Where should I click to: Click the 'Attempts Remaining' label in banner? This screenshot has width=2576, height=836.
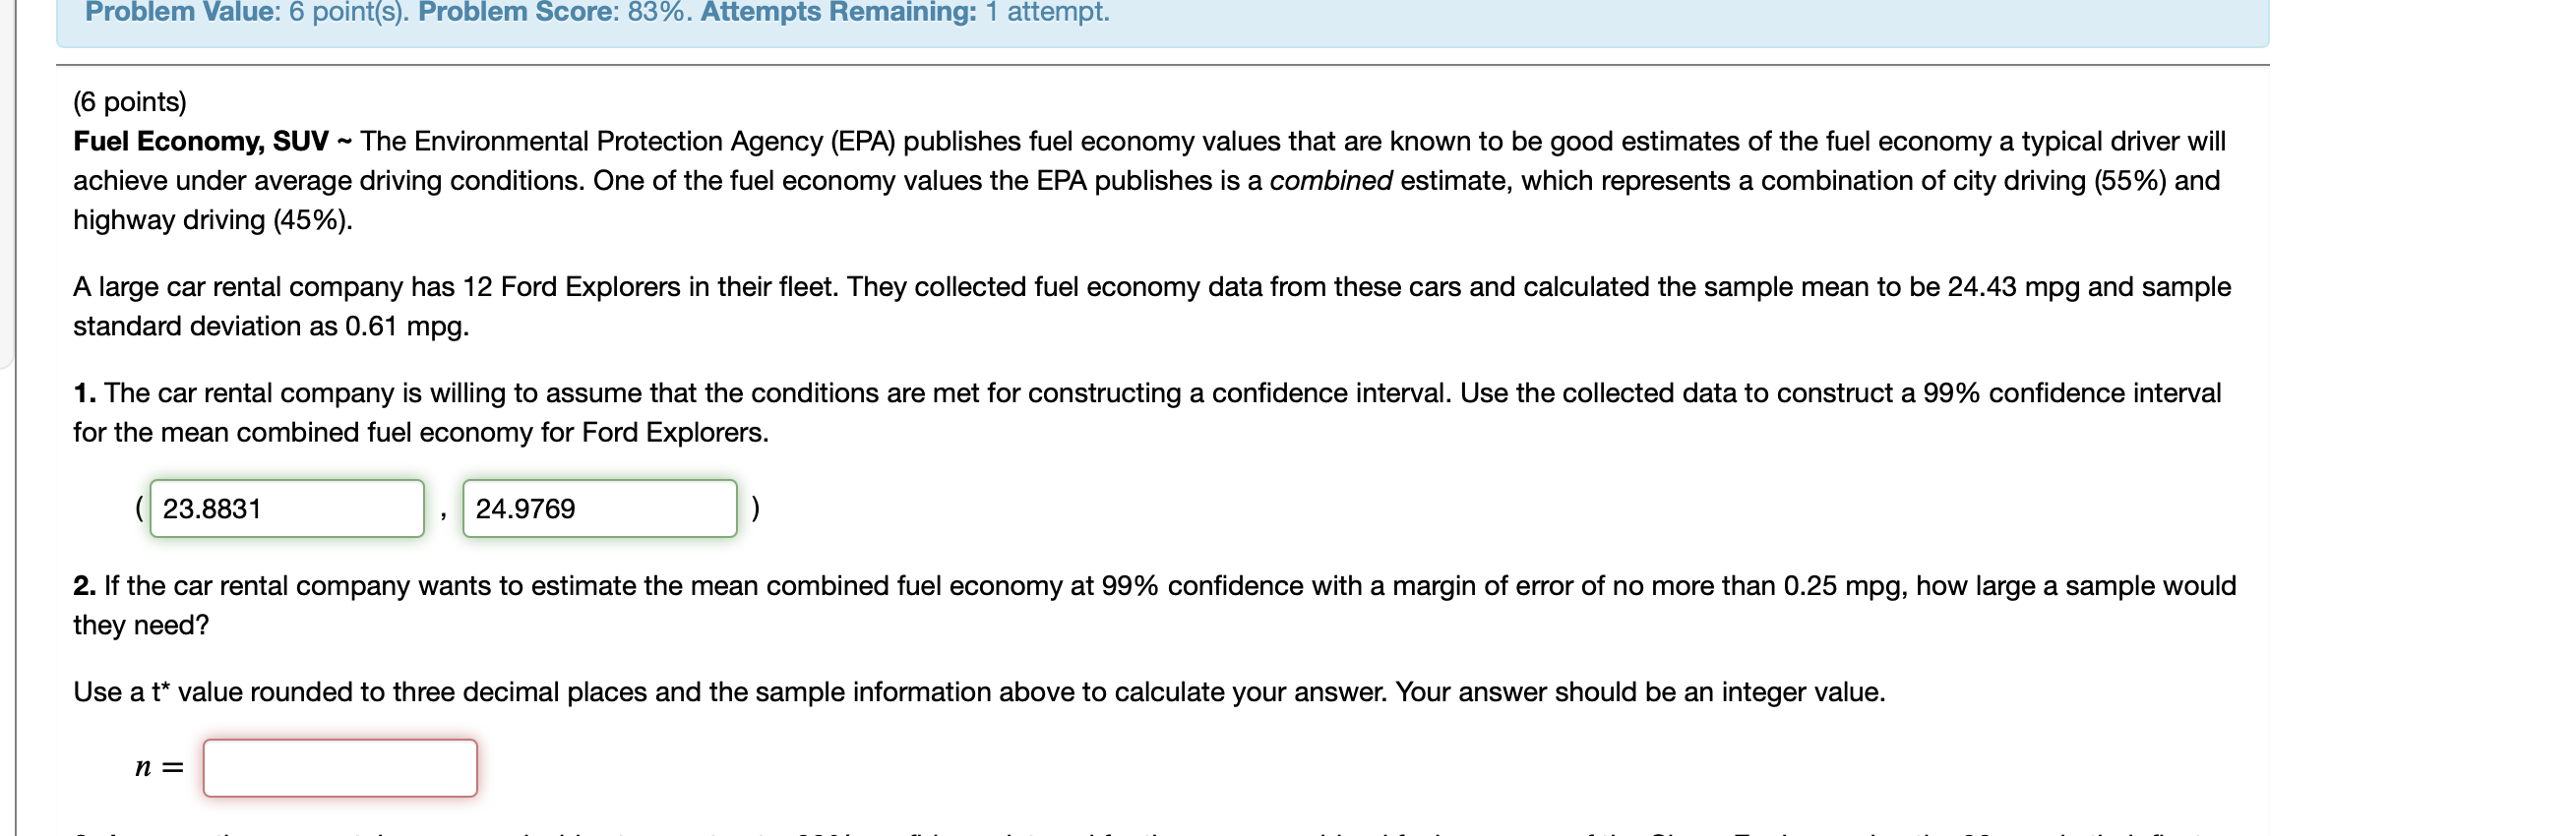tap(838, 12)
